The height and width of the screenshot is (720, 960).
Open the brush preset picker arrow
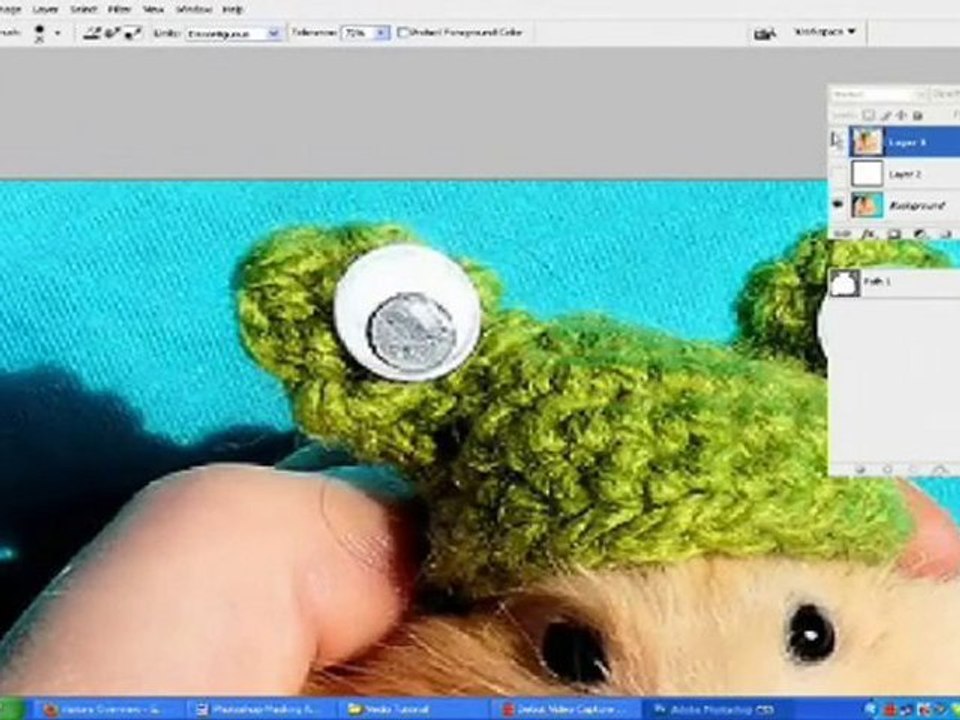click(x=58, y=32)
